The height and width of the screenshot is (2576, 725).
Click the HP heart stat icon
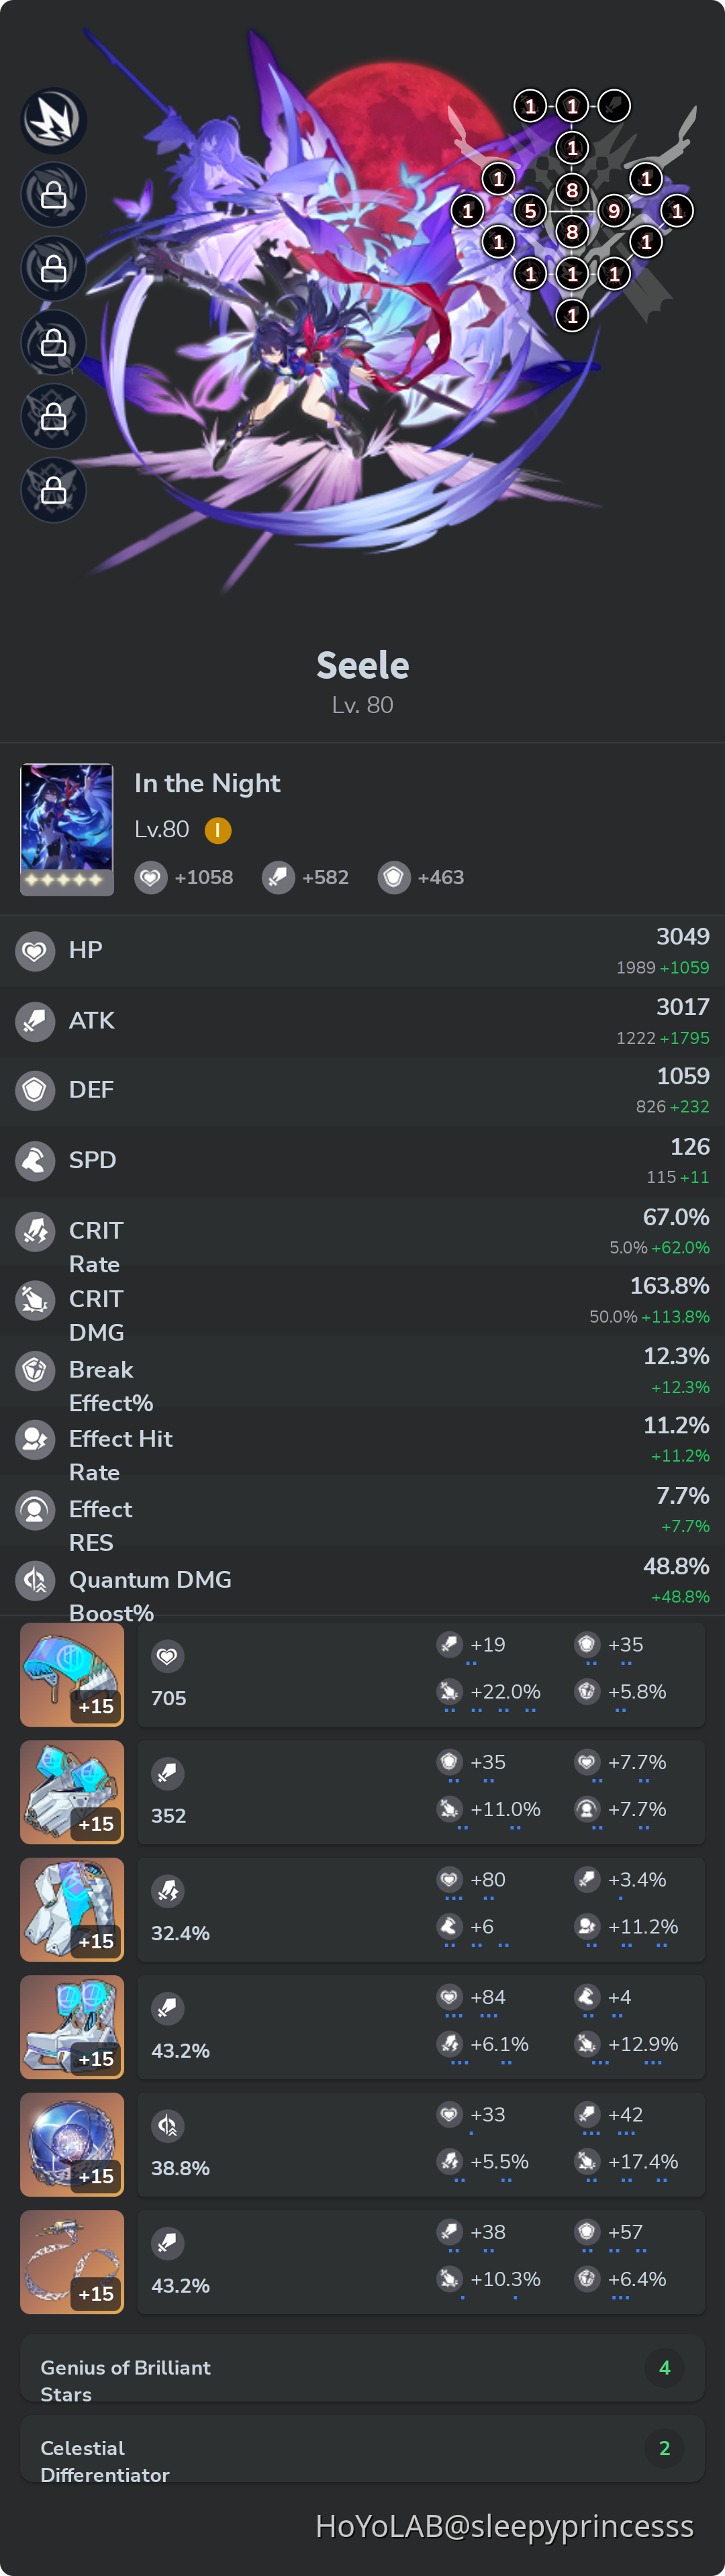[x=35, y=950]
